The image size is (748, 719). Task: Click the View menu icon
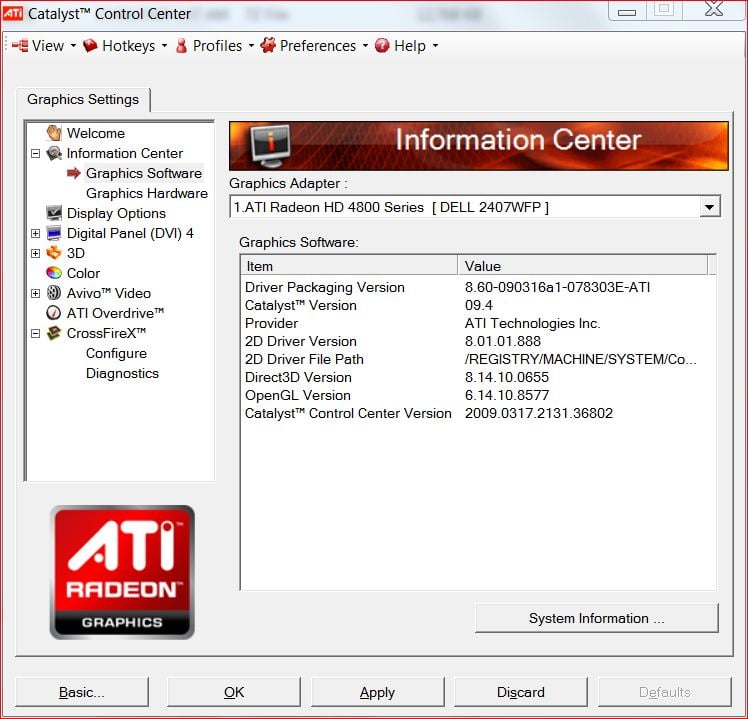(20, 46)
